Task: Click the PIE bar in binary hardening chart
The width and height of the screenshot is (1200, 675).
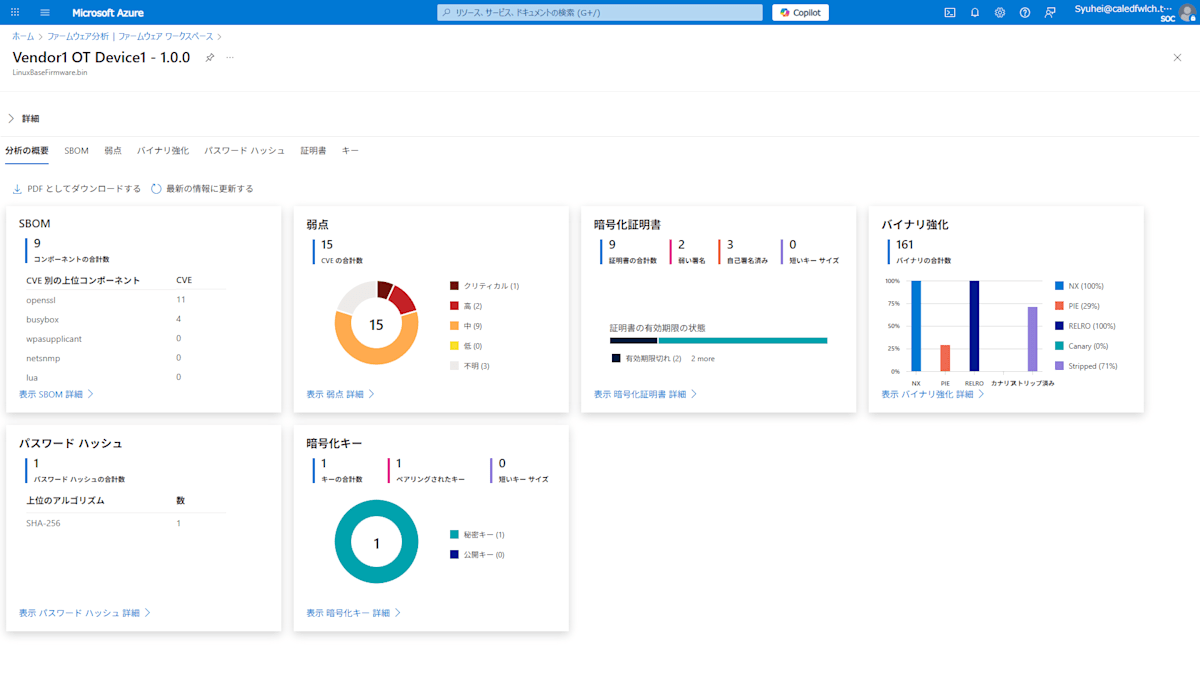Action: 945,358
